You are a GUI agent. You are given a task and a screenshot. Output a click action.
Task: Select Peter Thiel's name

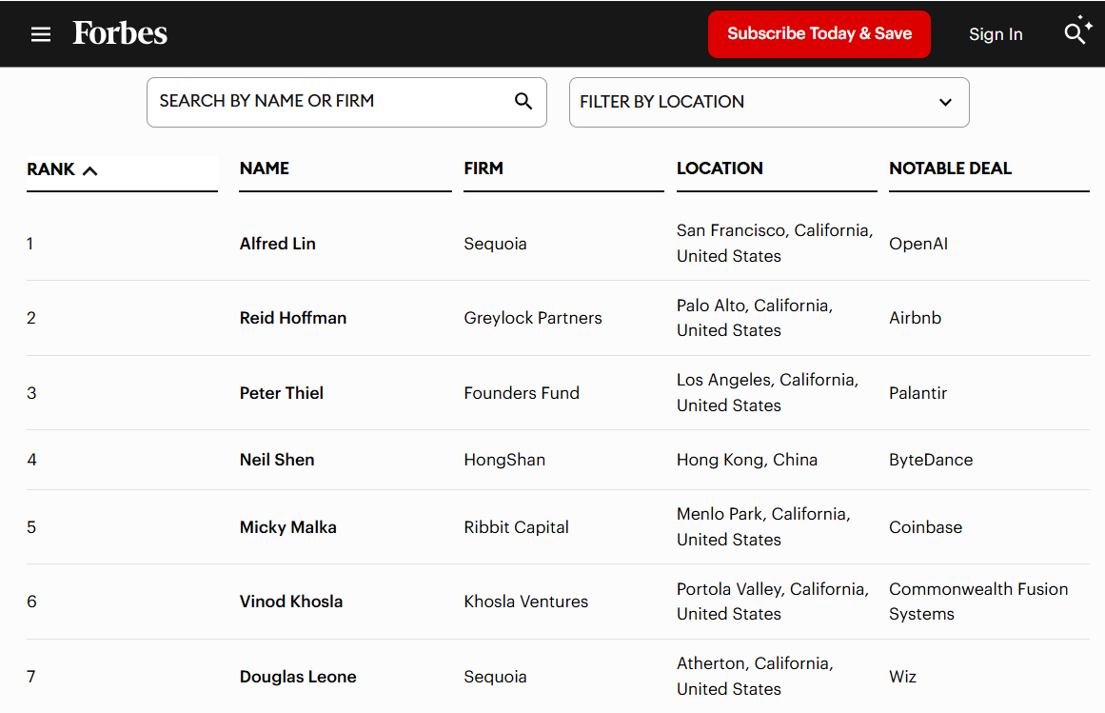tap(282, 393)
